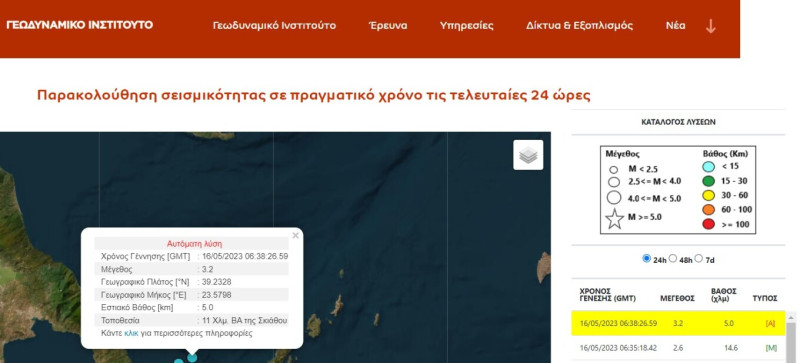Select the 24h radio button
Screen dimensions: 800x363
pyautogui.click(x=646, y=258)
